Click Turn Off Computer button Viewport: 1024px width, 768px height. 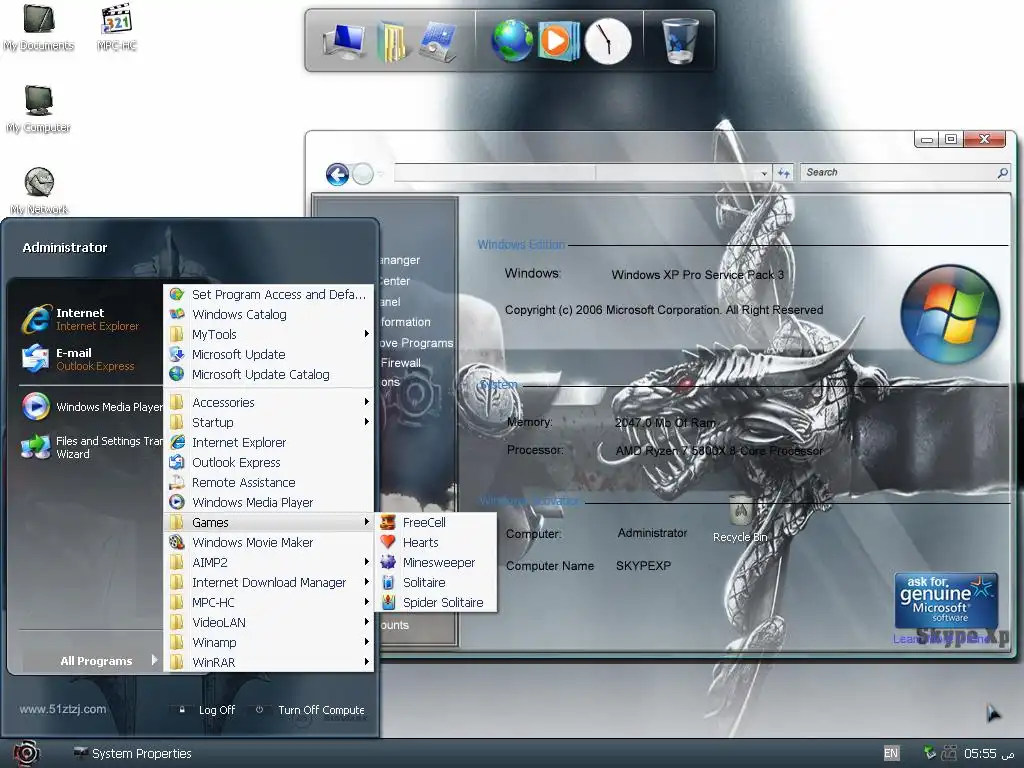pyautogui.click(x=312, y=710)
